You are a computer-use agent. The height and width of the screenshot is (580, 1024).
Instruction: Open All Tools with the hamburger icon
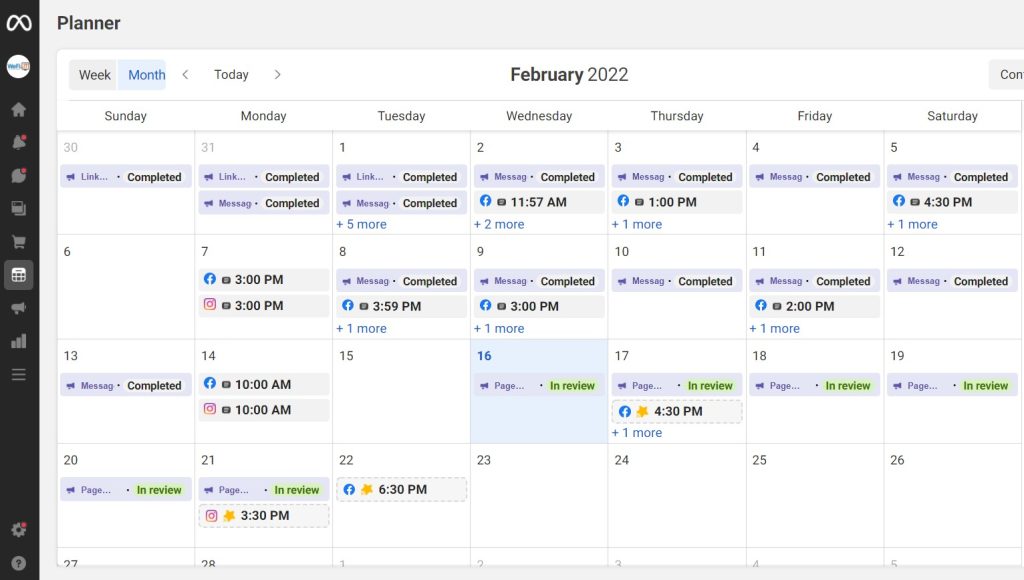click(18, 374)
